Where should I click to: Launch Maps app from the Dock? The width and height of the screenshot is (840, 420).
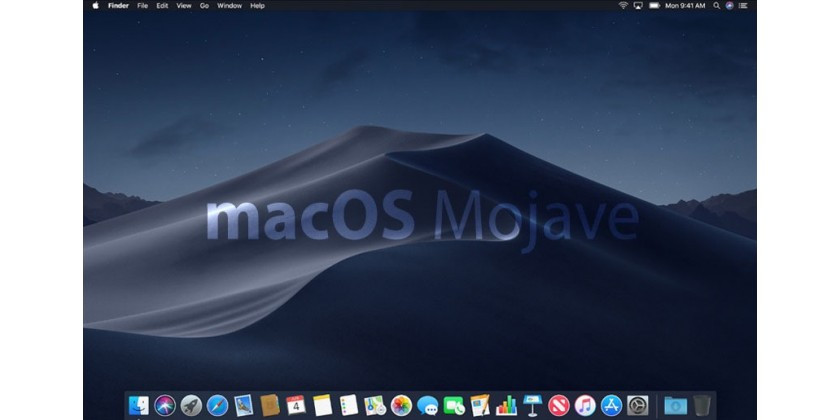375,406
